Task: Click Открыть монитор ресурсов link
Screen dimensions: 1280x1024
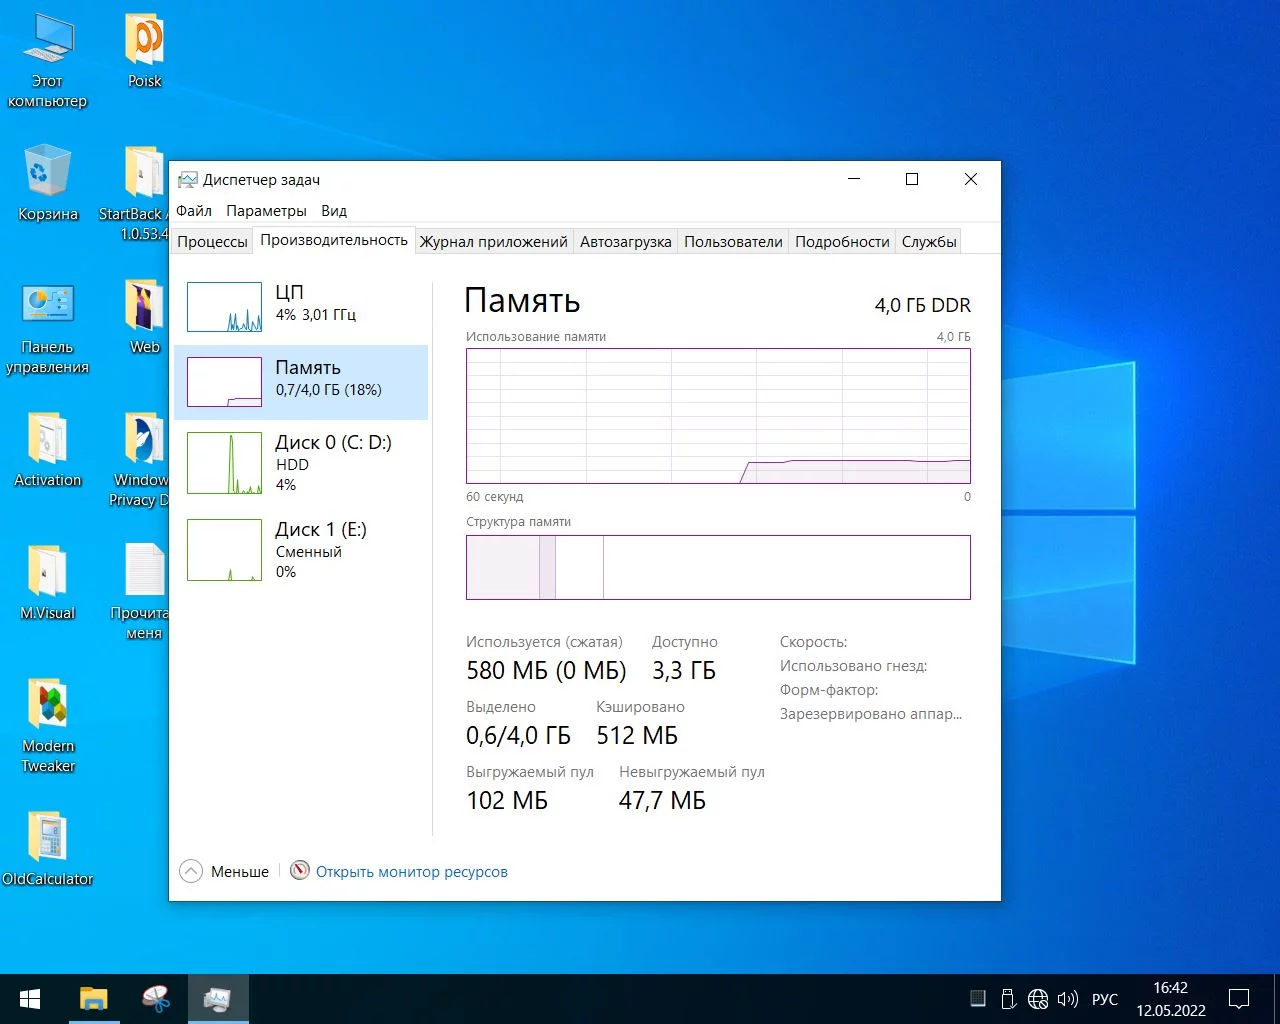Action: 411,872
